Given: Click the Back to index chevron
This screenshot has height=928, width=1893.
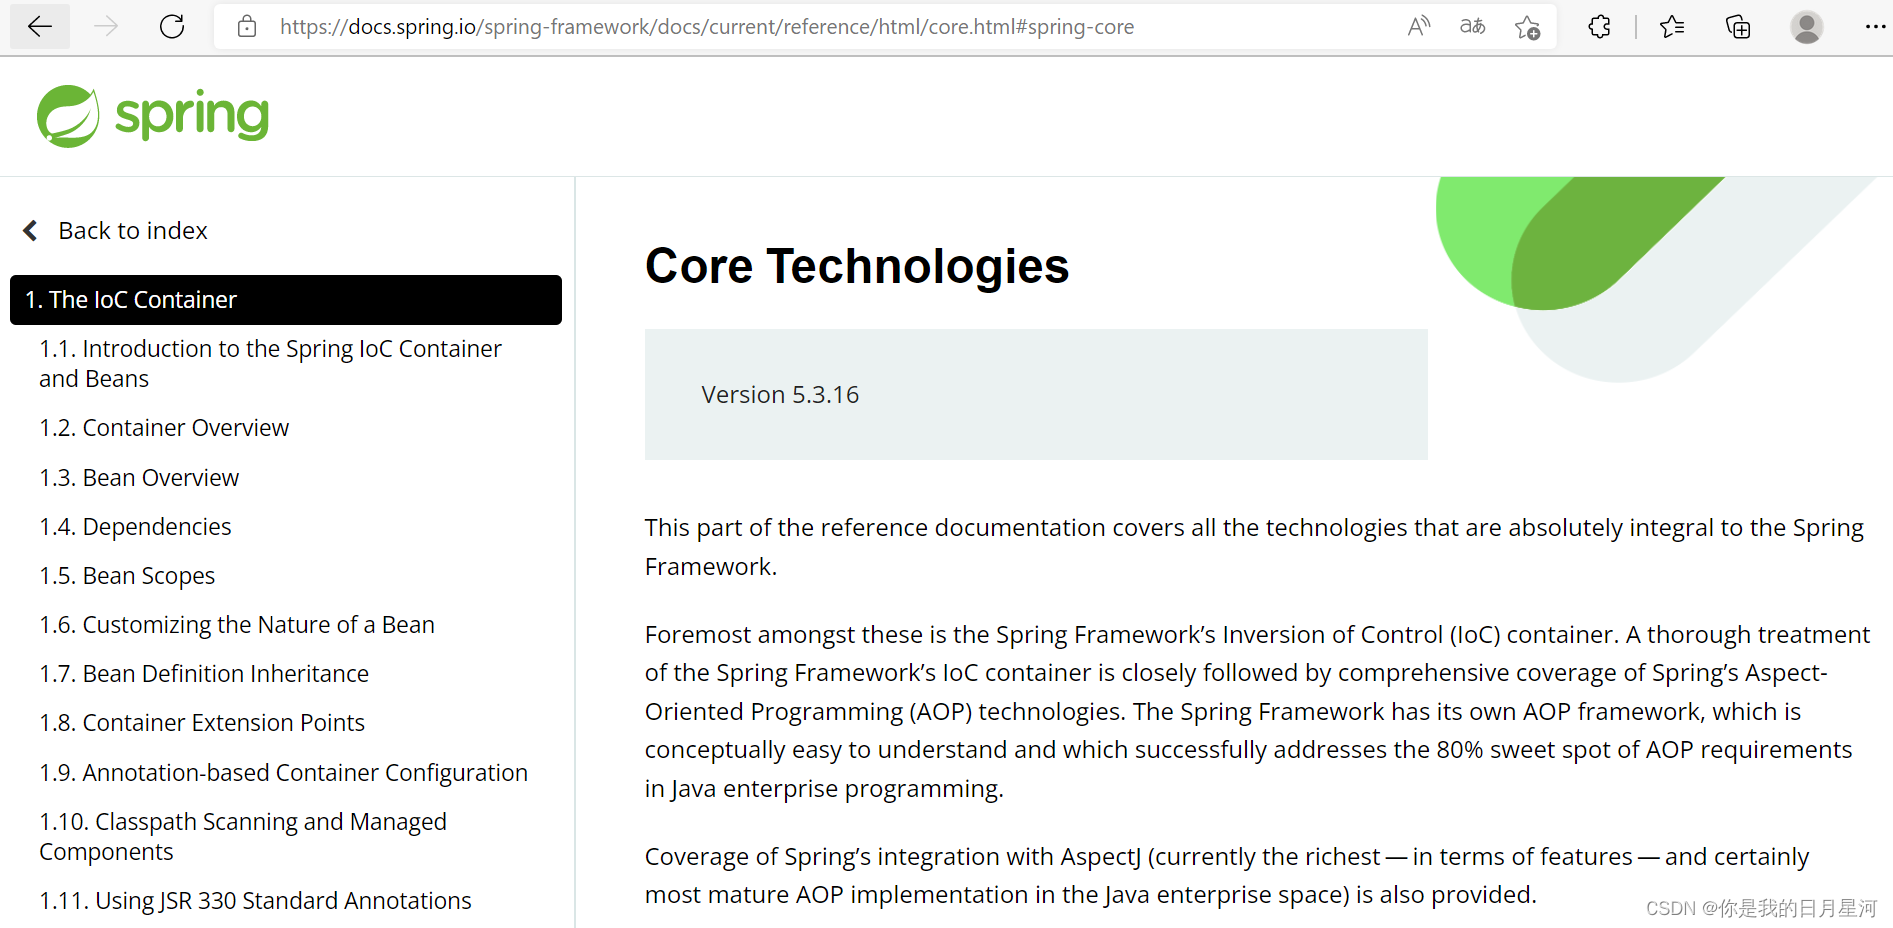Looking at the screenshot, I should coord(31,231).
